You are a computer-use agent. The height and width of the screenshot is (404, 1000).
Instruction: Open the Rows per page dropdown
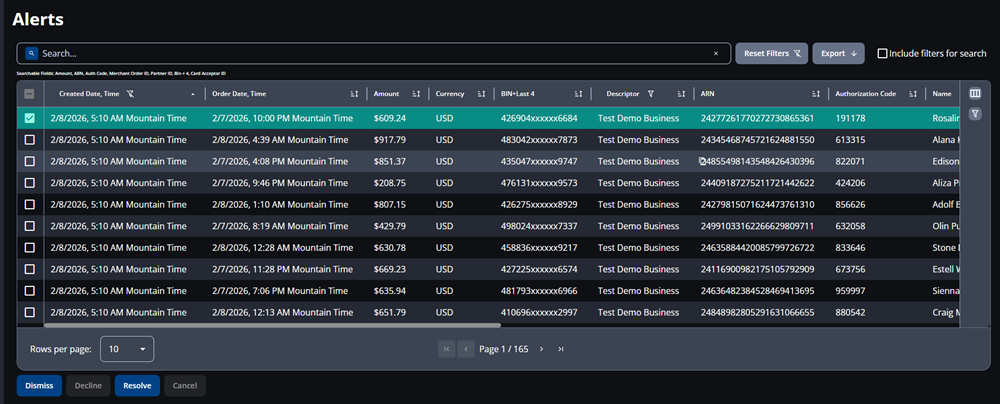pyautogui.click(x=127, y=349)
